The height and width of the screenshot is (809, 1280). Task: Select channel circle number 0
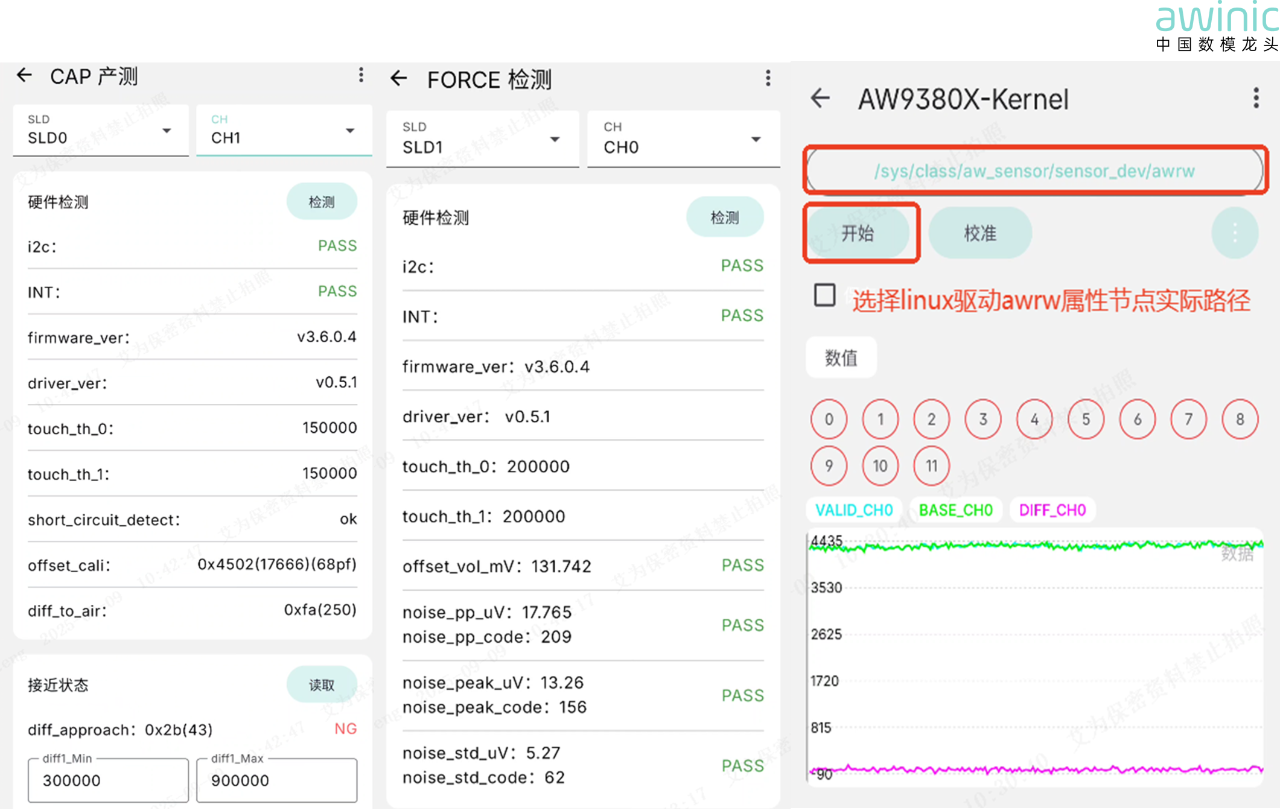point(829,420)
